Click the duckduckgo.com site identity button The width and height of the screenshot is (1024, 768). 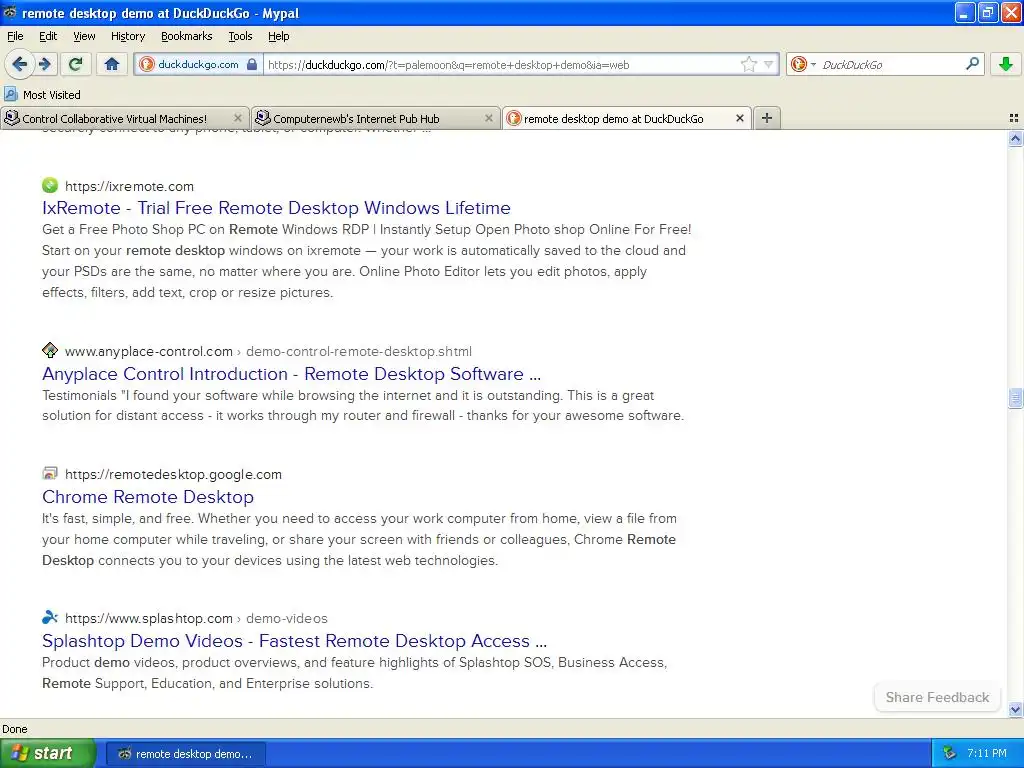[x=198, y=64]
